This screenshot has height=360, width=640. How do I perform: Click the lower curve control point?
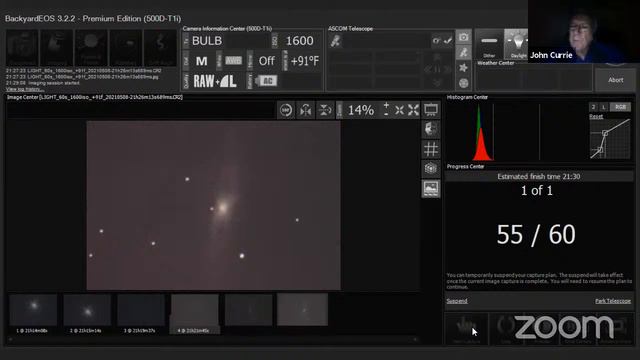[600, 150]
